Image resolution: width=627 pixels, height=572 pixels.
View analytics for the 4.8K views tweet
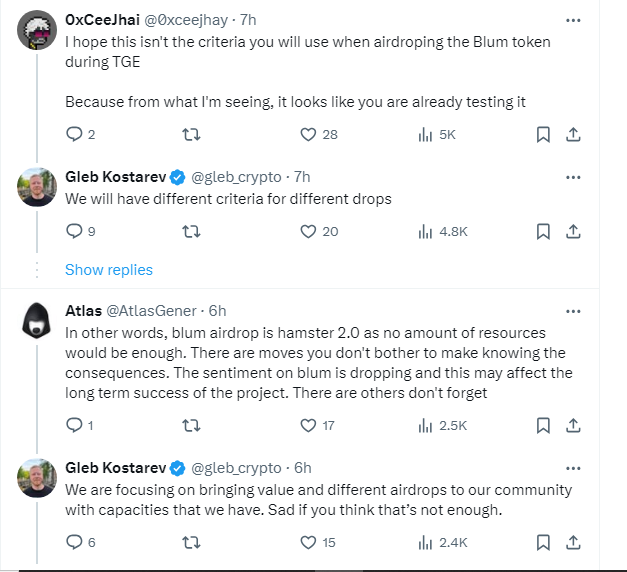click(x=424, y=231)
